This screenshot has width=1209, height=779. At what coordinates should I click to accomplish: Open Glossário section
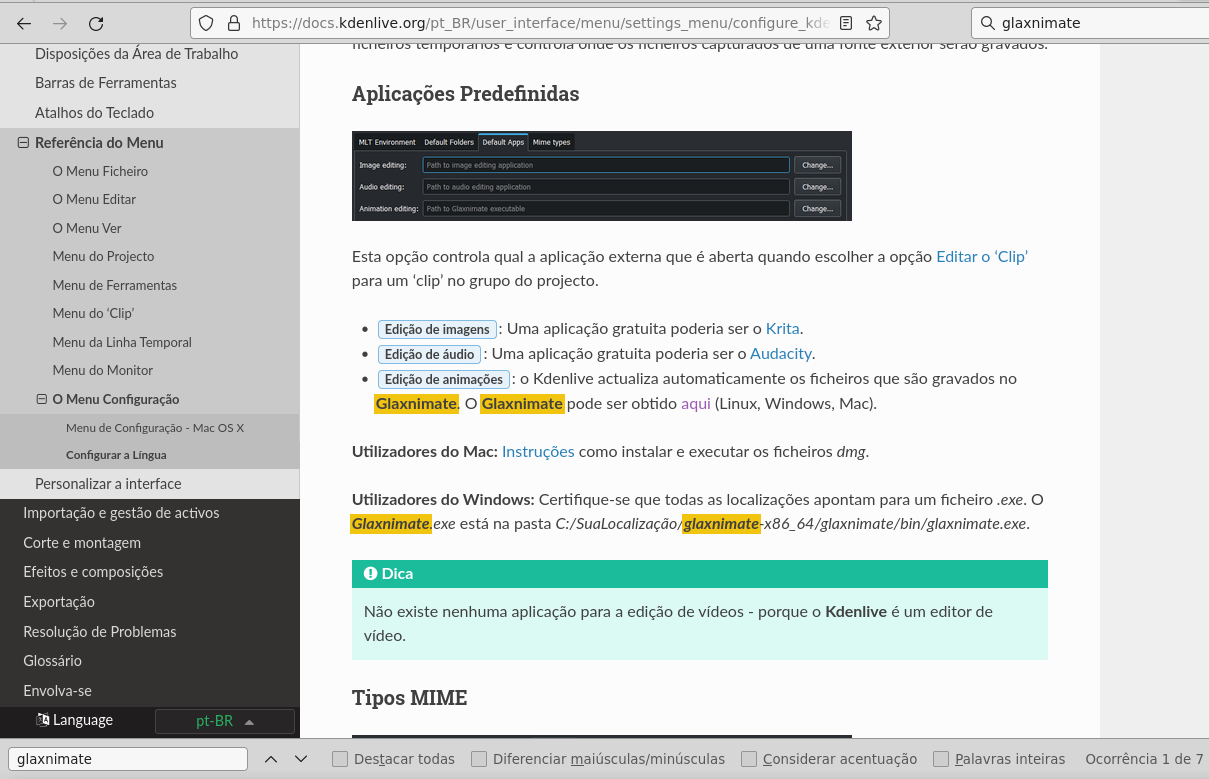53,661
